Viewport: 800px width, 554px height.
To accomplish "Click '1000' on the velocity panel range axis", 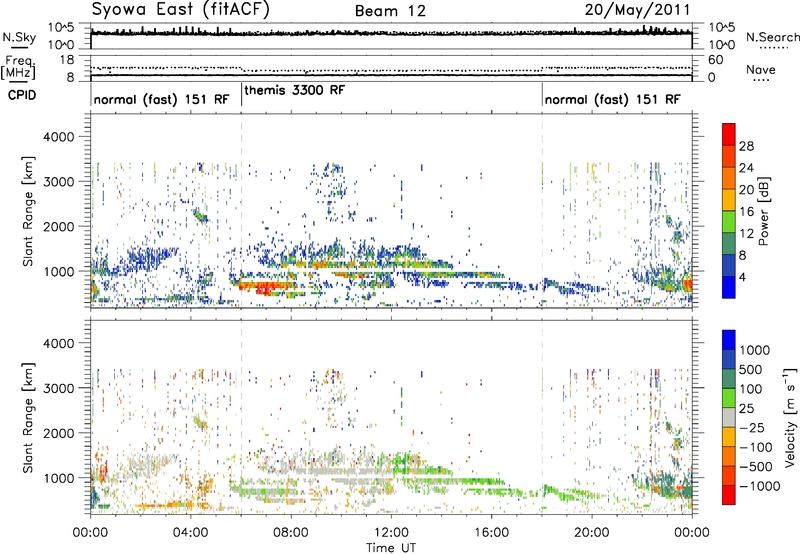I will [x=58, y=478].
